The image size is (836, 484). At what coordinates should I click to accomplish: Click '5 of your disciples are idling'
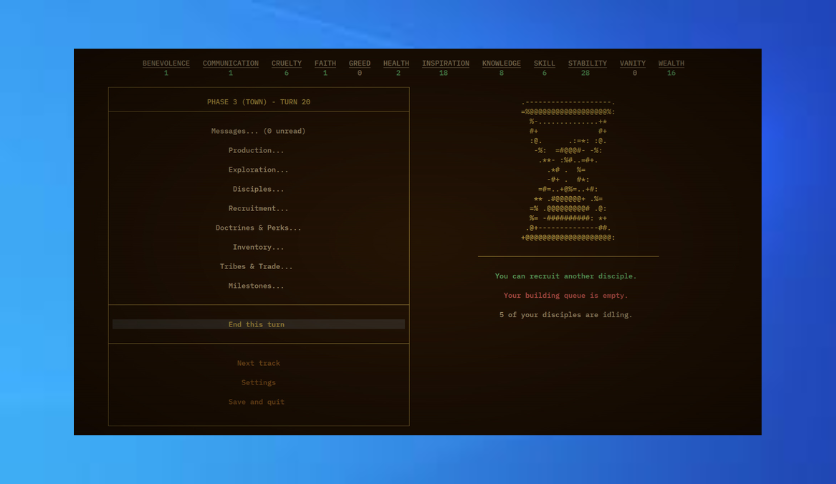[x=566, y=315]
